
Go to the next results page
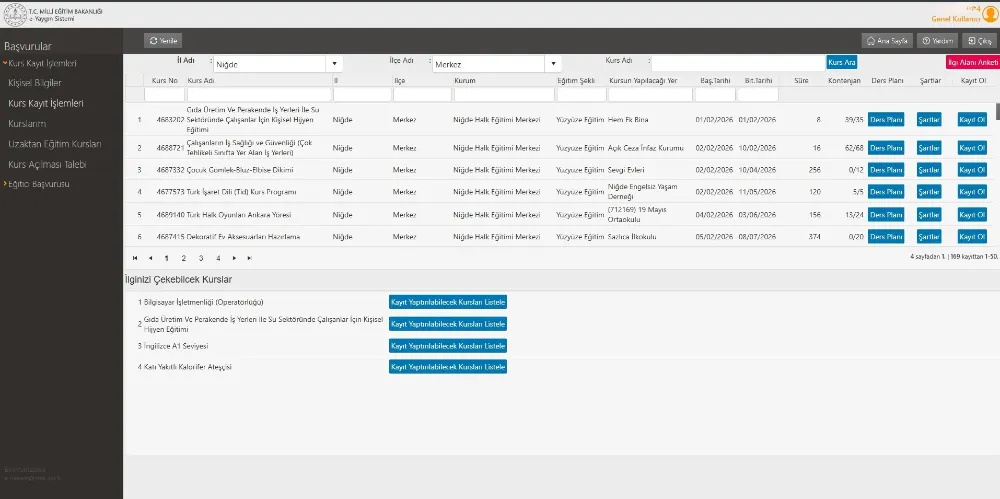(x=234, y=258)
